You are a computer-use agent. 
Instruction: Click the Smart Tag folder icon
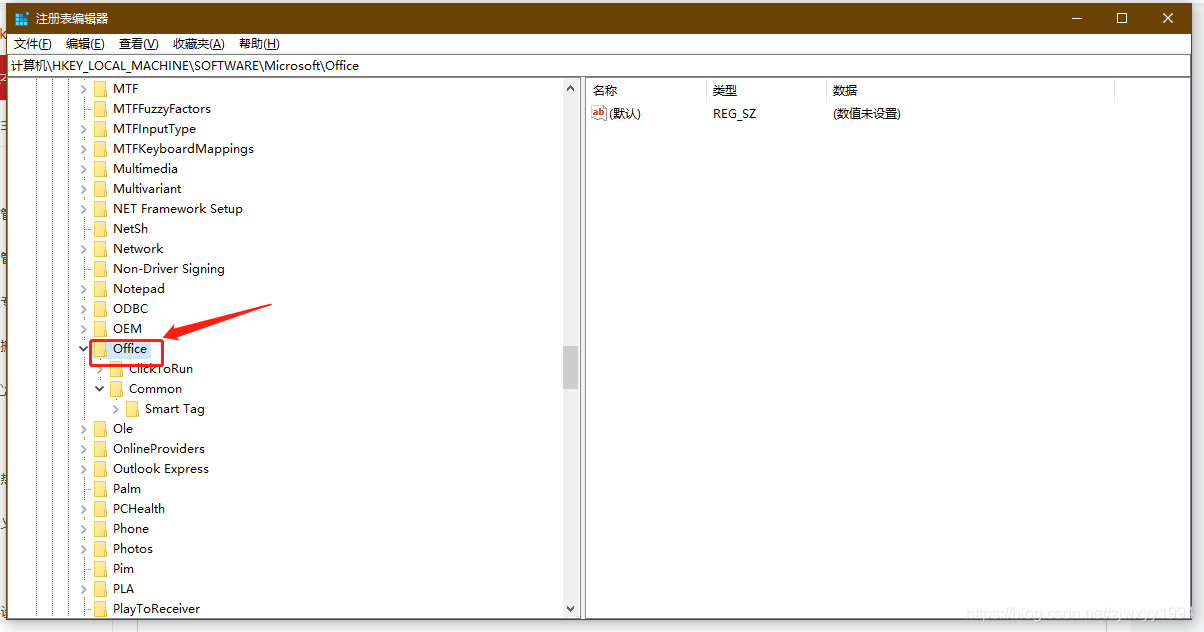click(132, 409)
